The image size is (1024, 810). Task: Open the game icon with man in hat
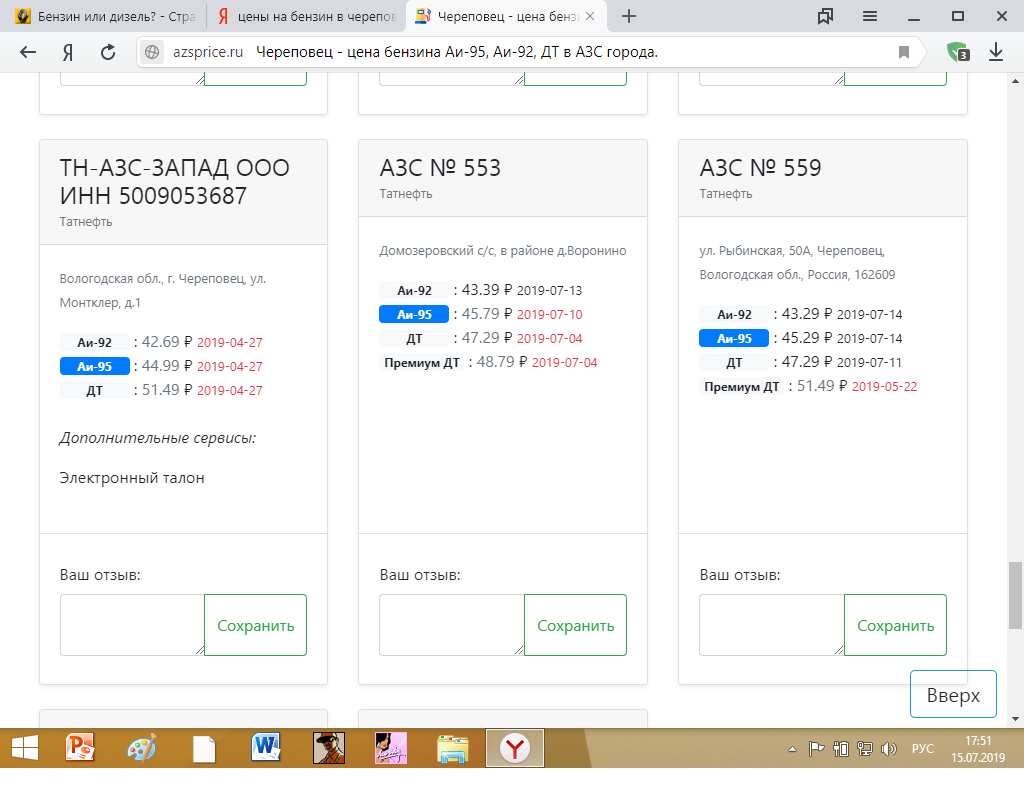[328, 748]
